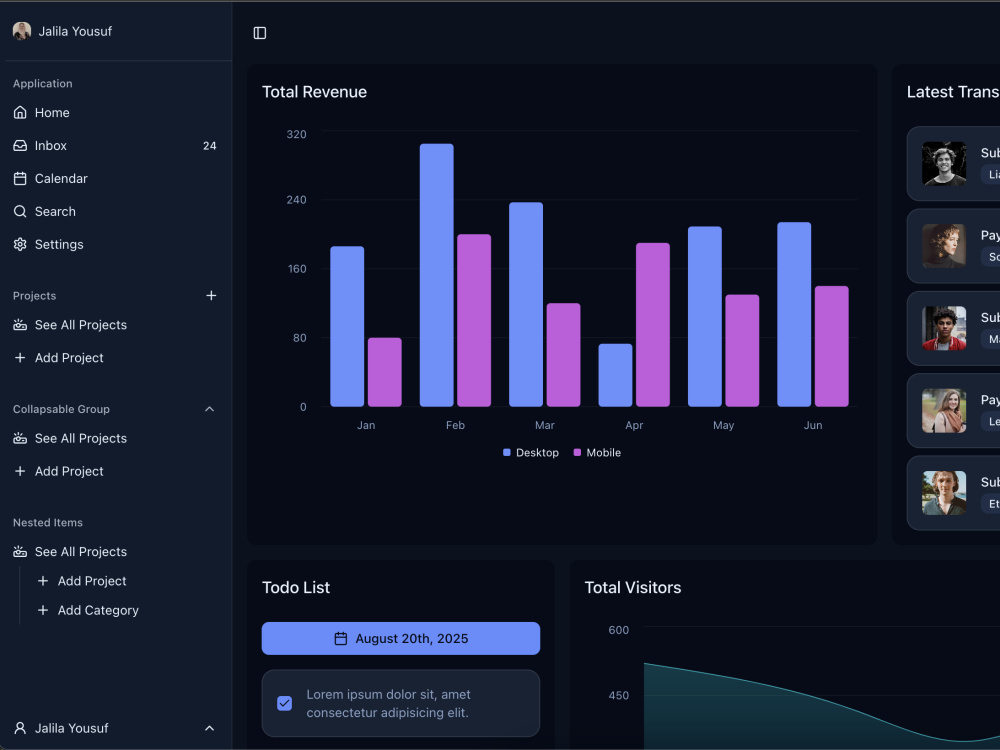Click the Nested Items section label

[x=48, y=522]
